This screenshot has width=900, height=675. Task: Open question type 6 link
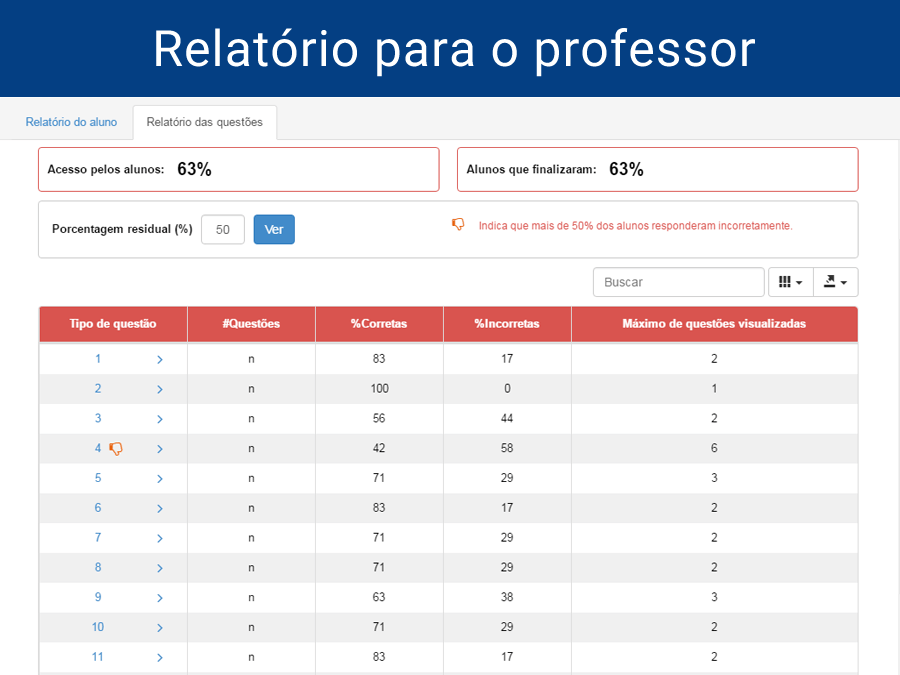click(x=98, y=508)
